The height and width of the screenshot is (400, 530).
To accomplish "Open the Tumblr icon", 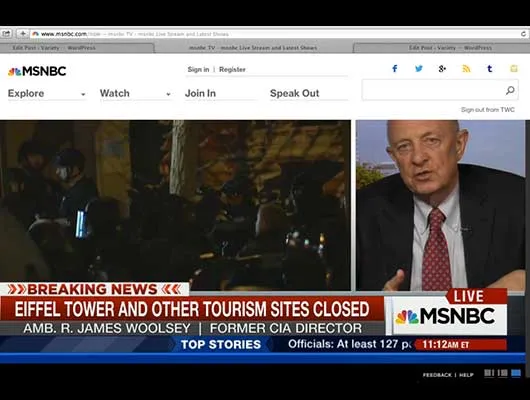I will [x=489, y=69].
